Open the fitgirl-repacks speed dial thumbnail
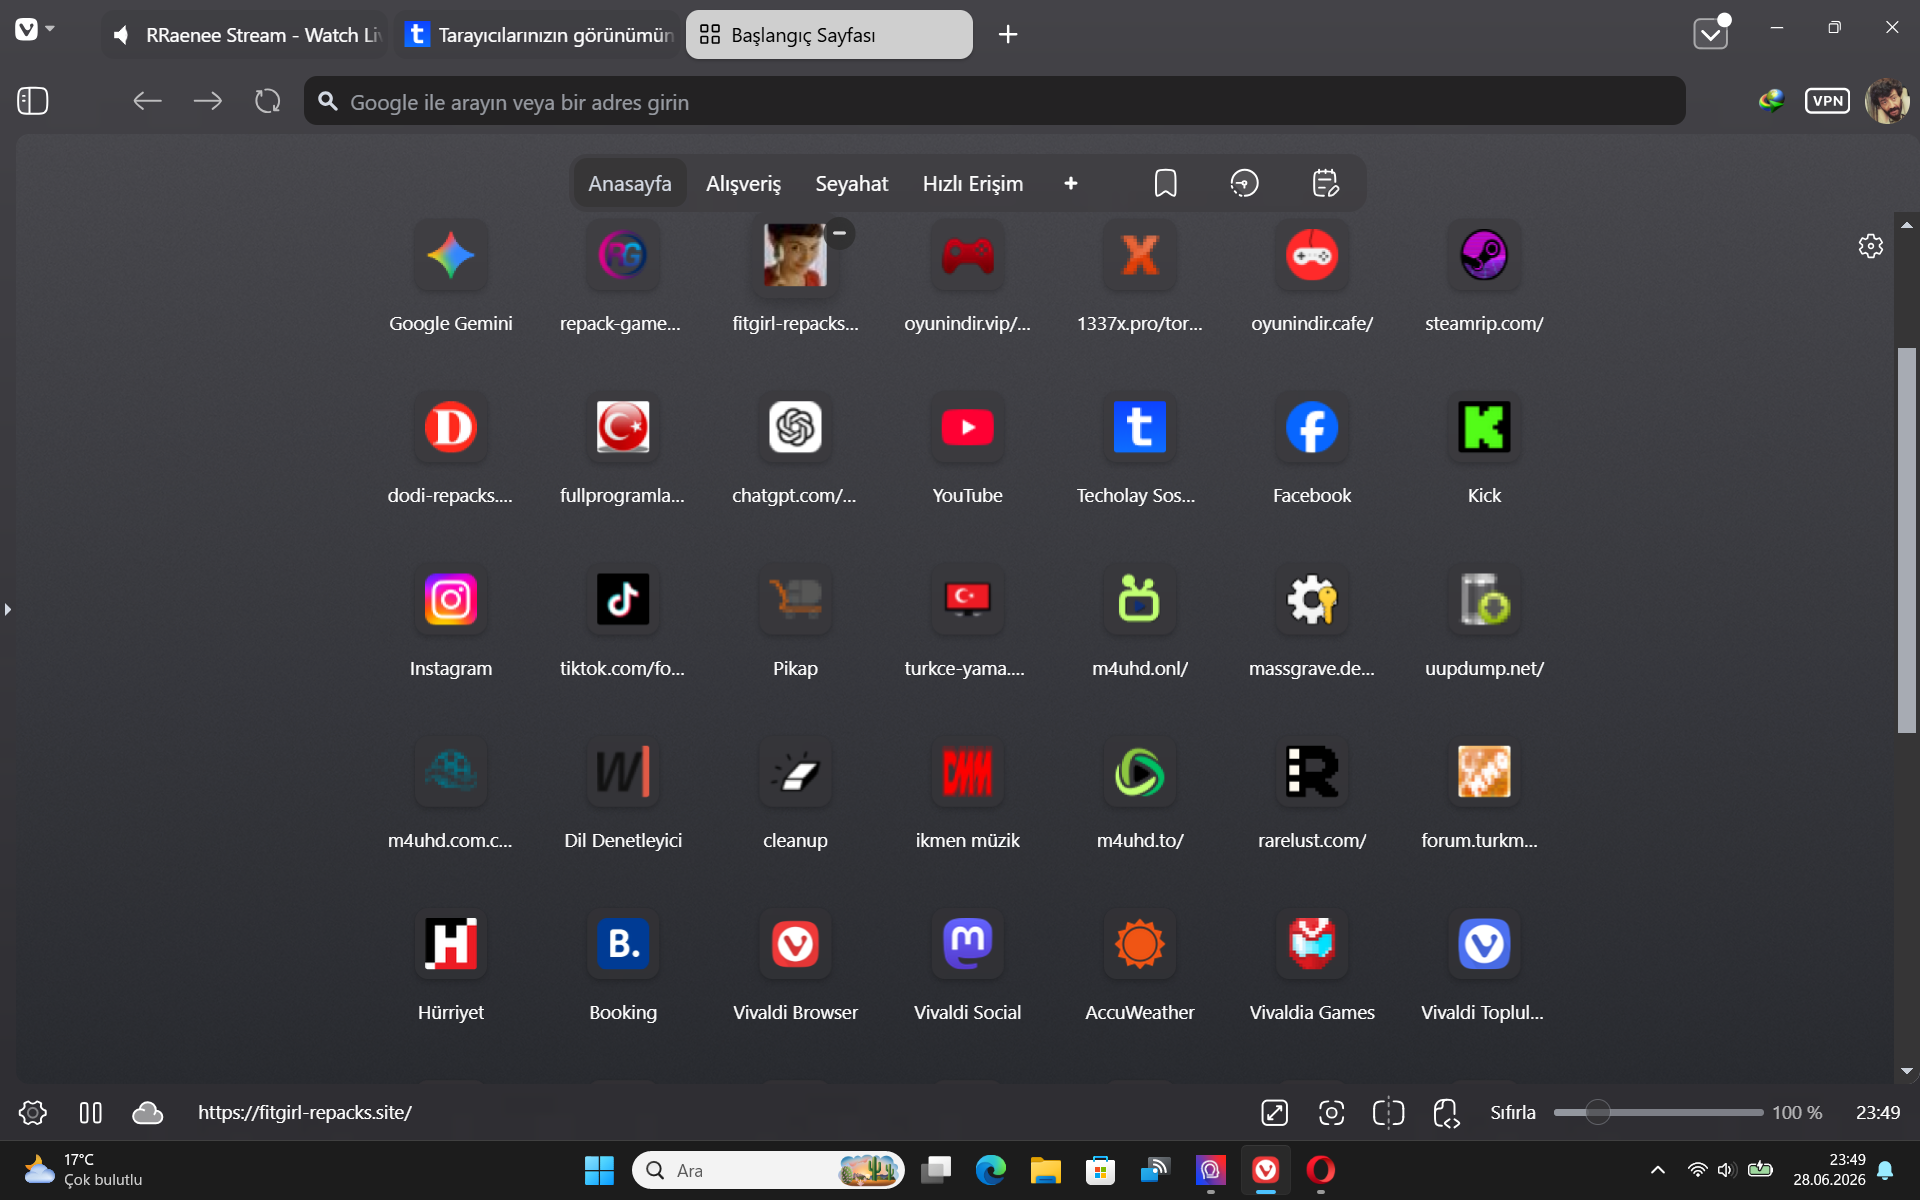Viewport: 1920px width, 1200px height. 795,256
